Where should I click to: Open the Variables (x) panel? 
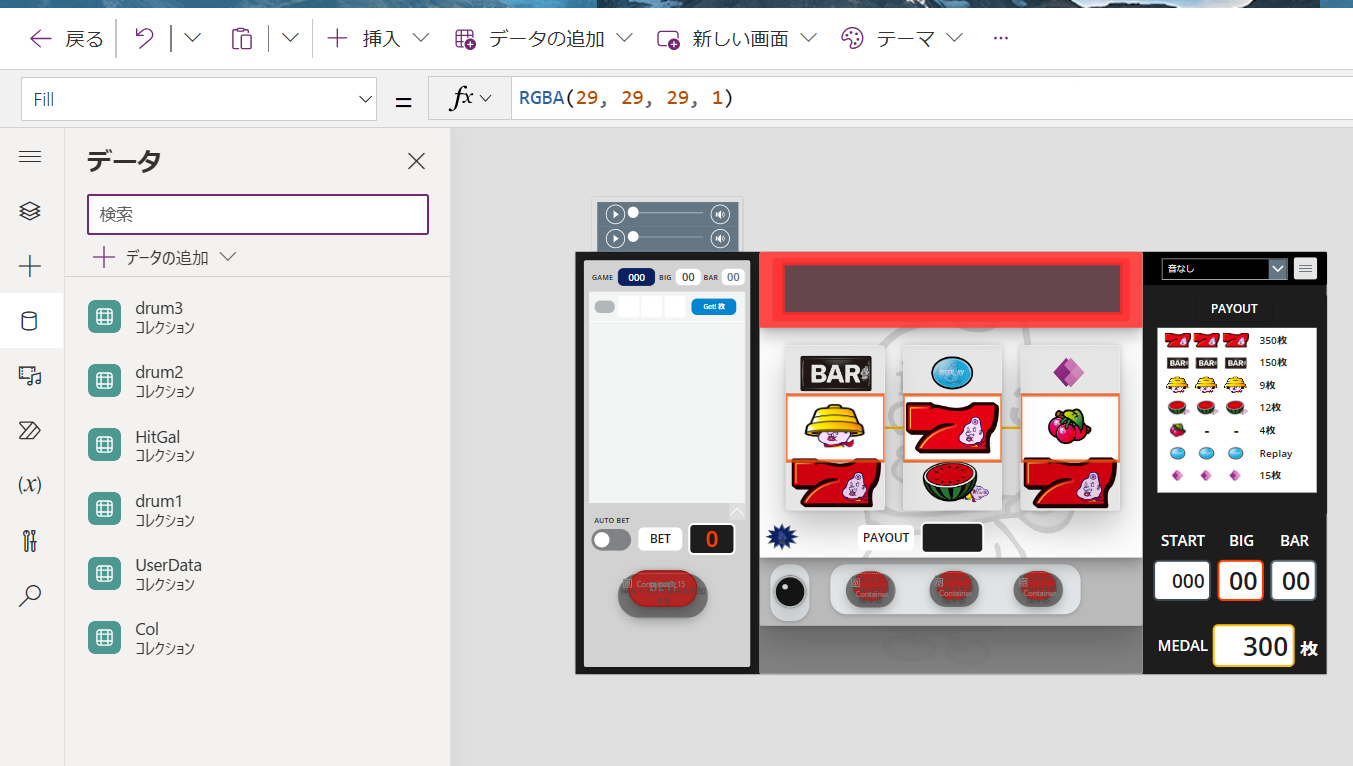pyautogui.click(x=30, y=484)
